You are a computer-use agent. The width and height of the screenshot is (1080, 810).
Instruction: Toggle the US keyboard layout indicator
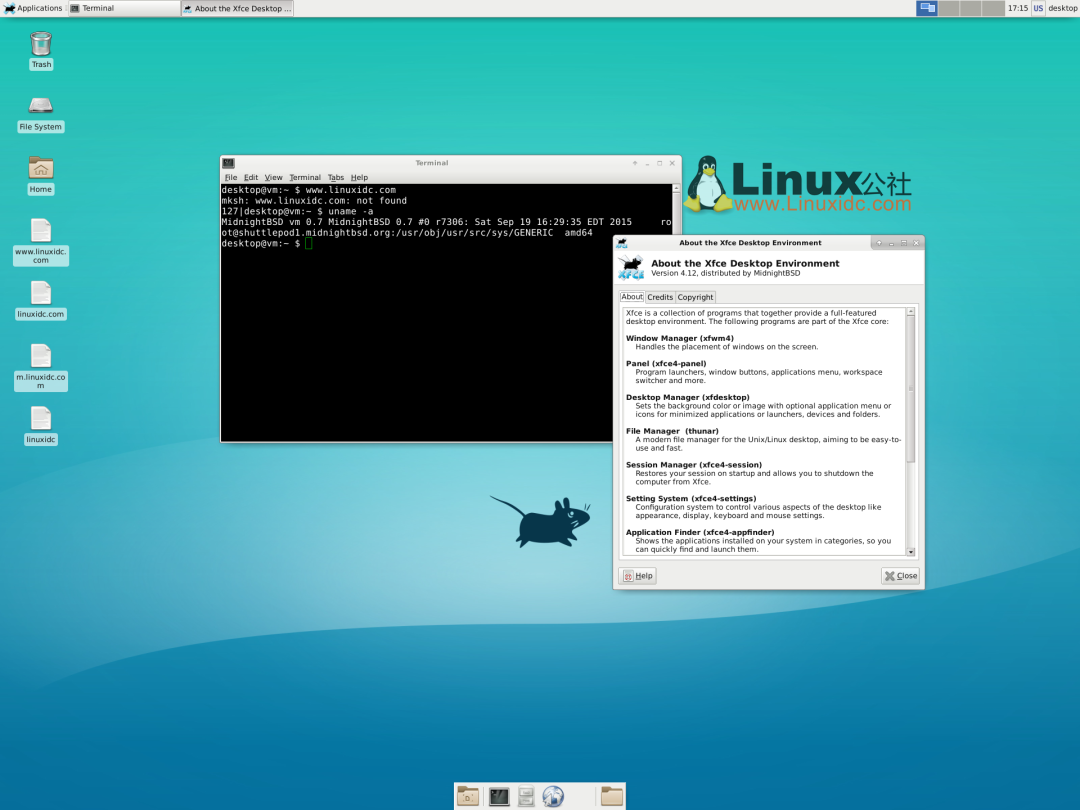click(1037, 8)
